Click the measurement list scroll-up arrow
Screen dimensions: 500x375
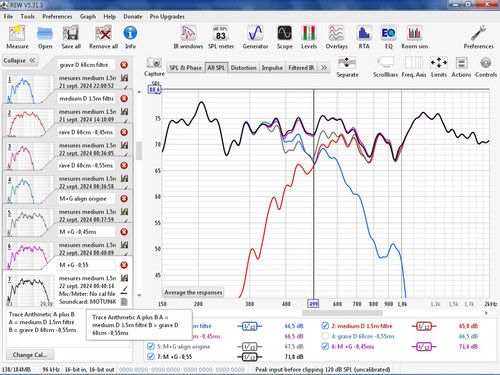(139, 91)
